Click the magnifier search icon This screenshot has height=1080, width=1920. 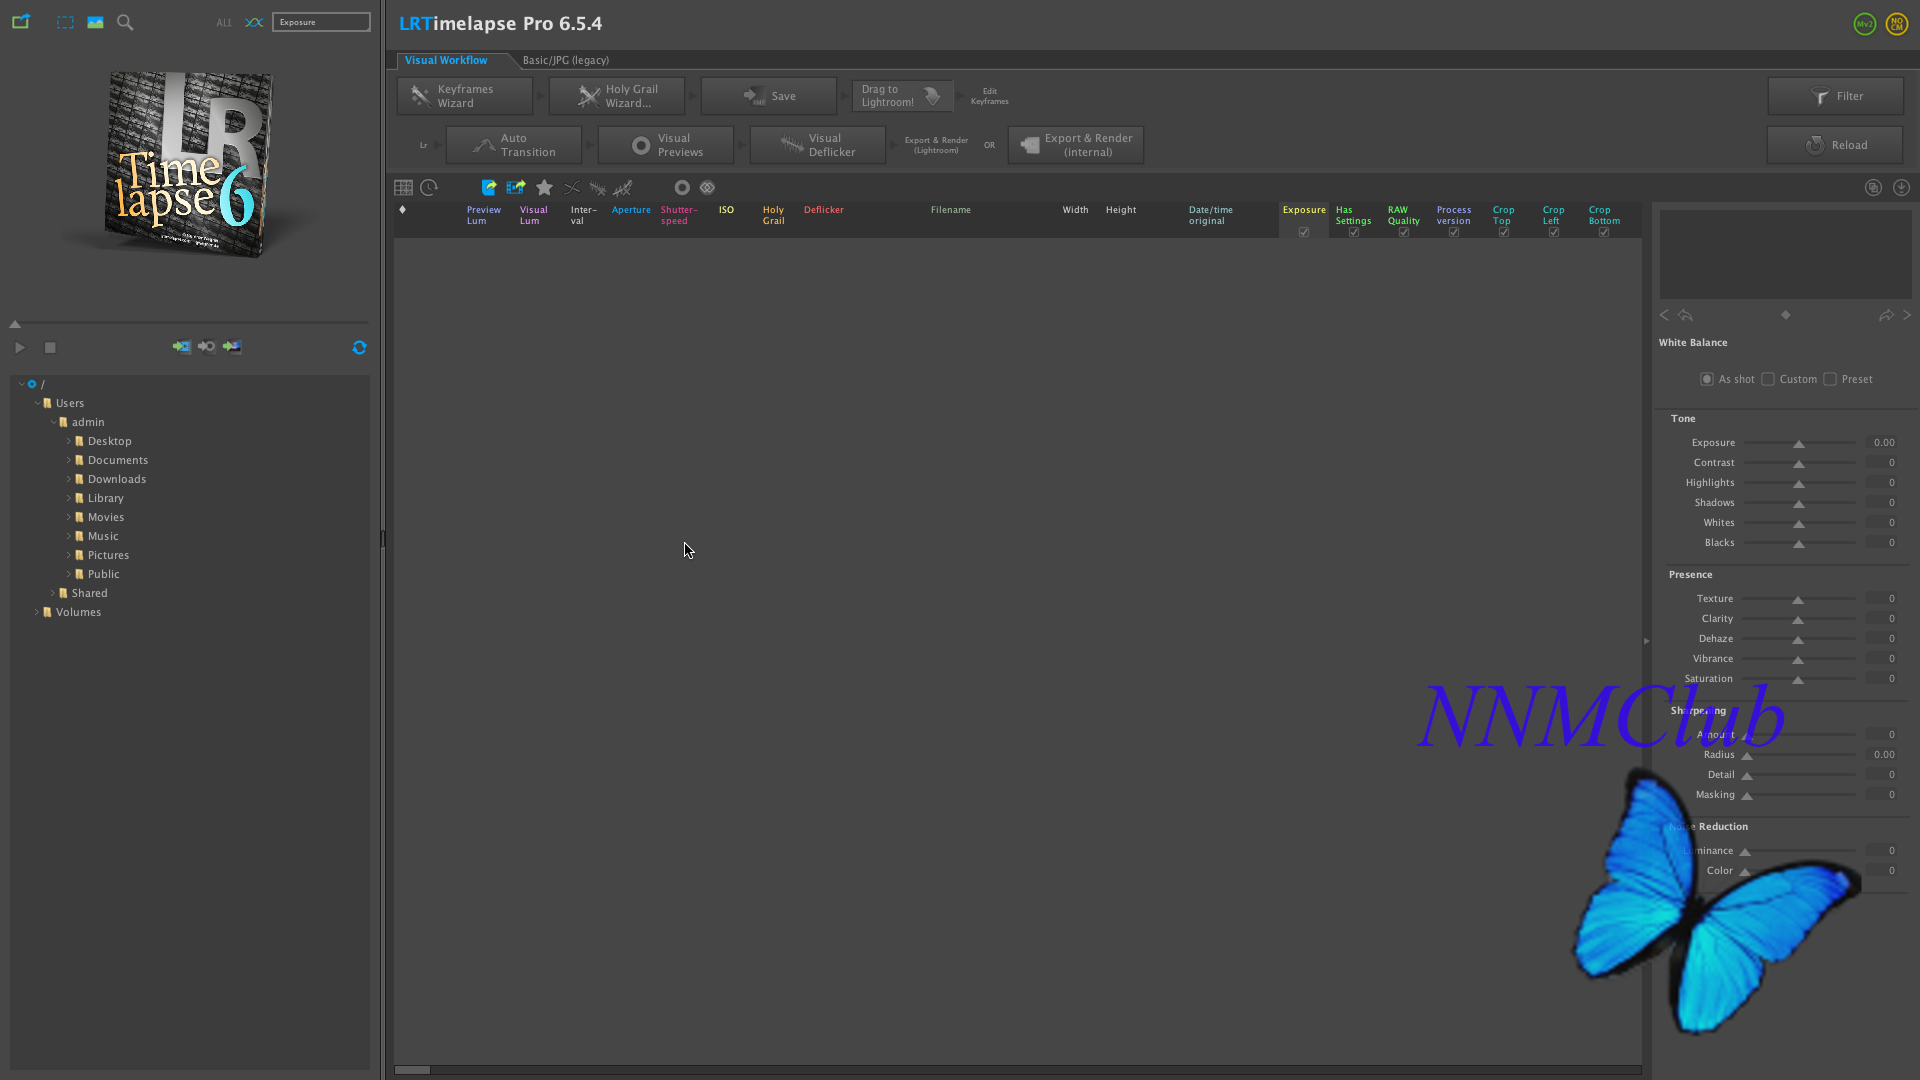[125, 22]
